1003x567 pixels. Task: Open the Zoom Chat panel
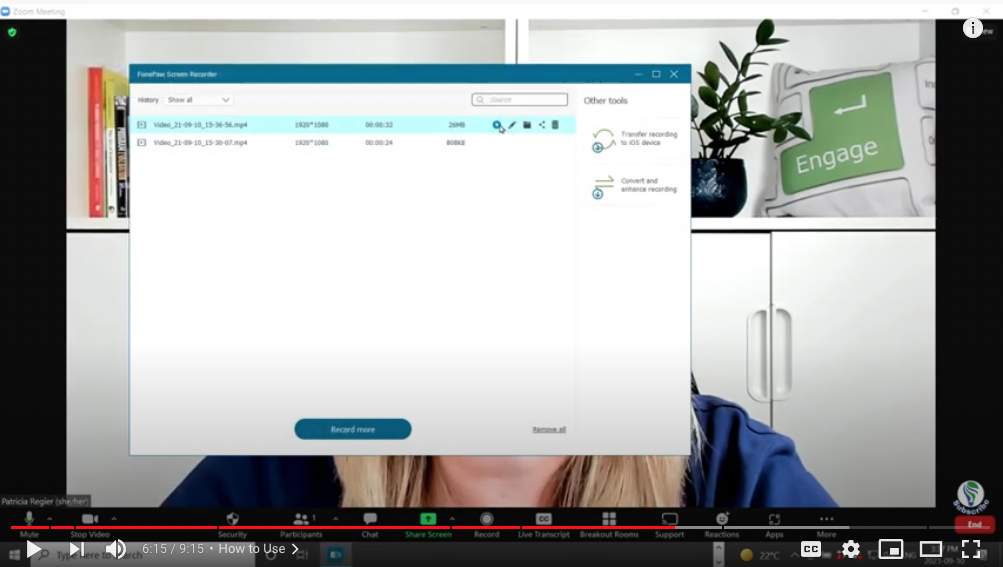370,523
